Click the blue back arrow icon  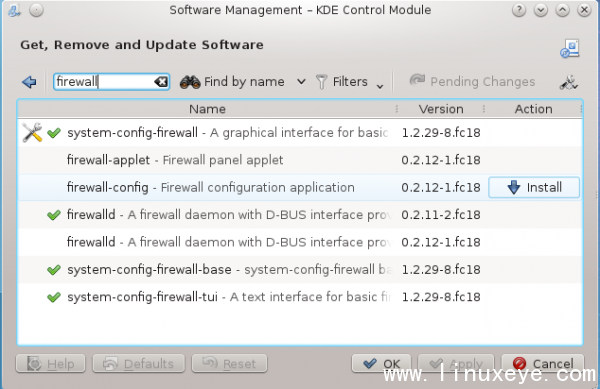[x=29, y=82]
